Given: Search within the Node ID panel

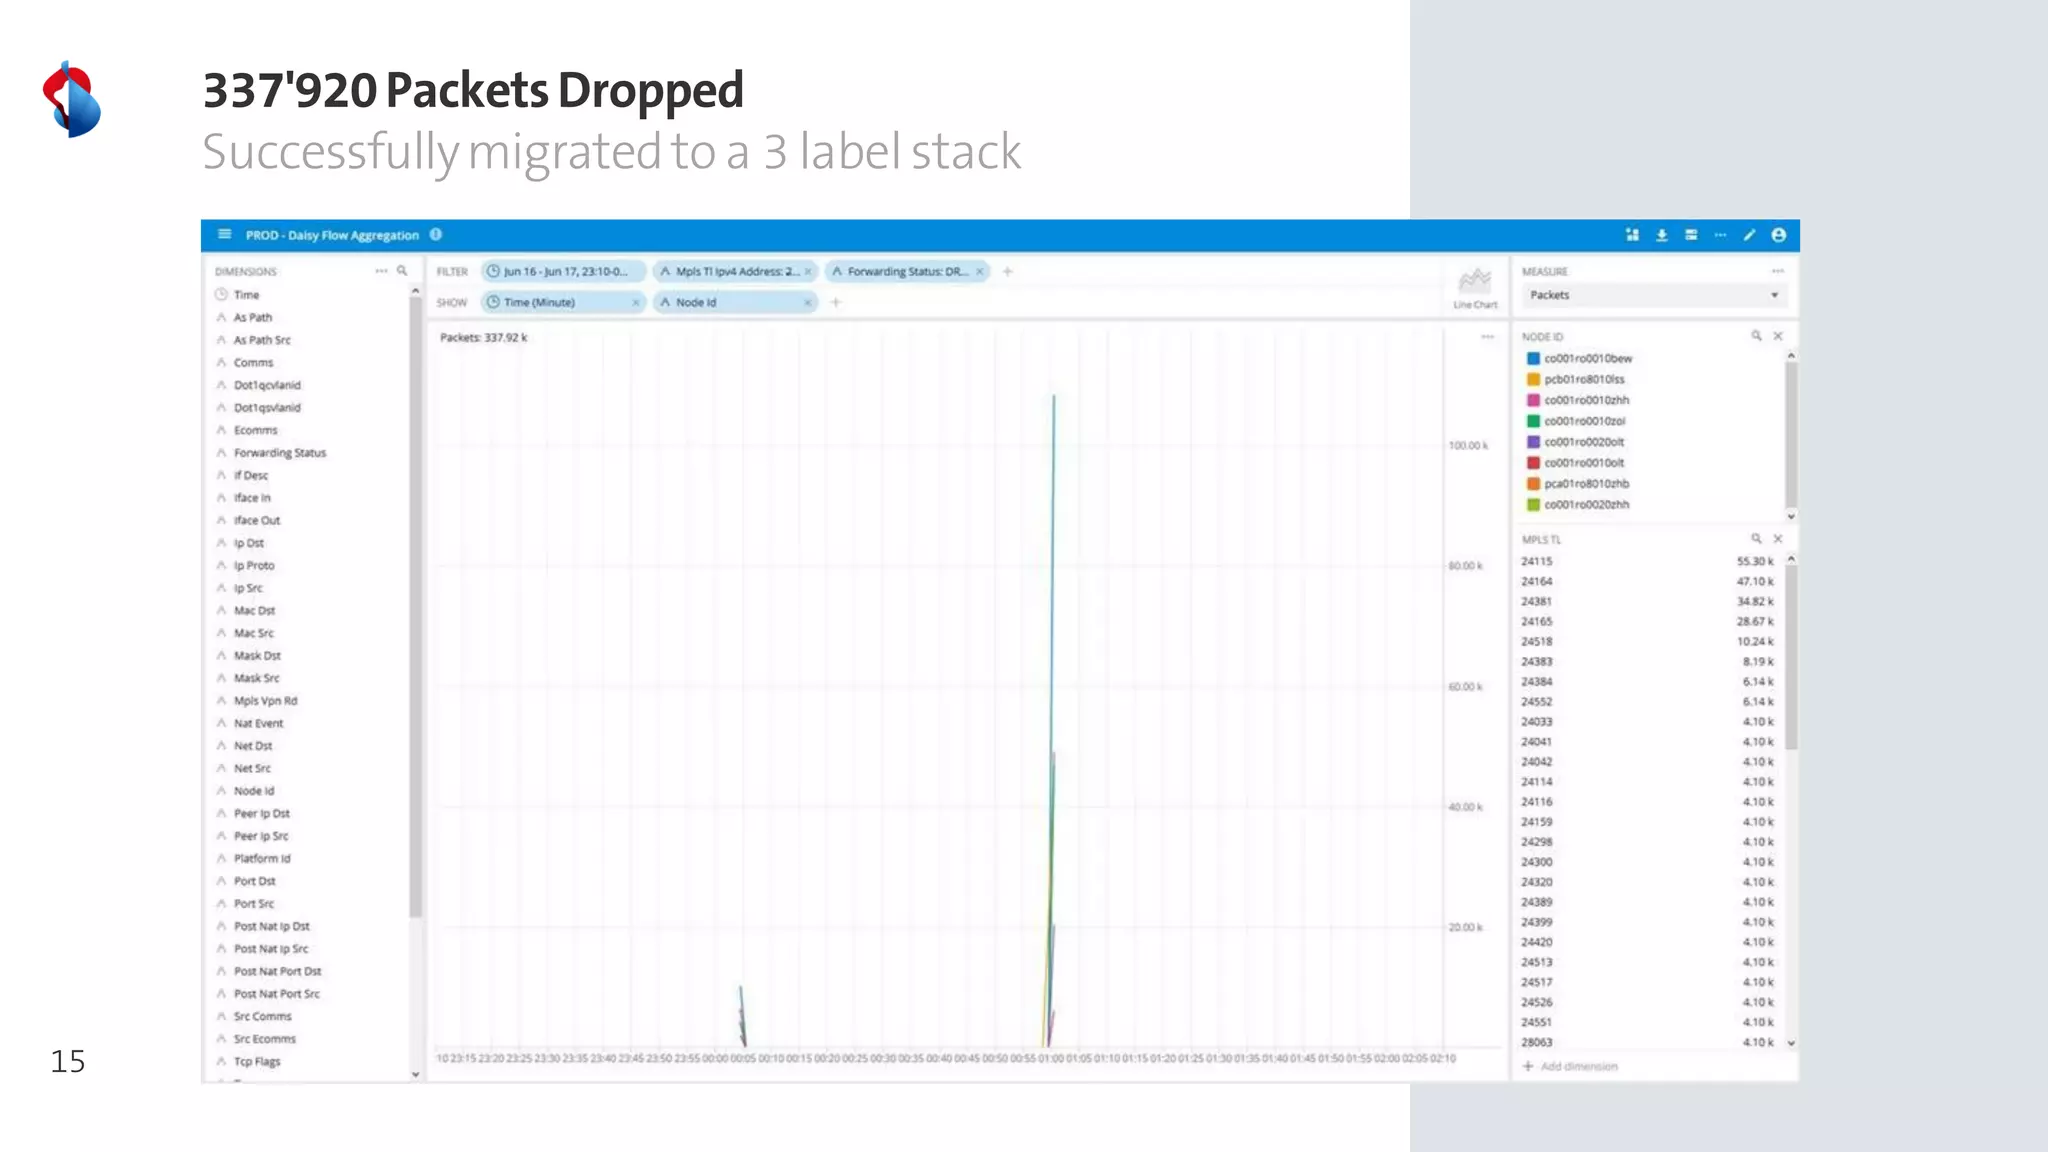Looking at the screenshot, I should point(1756,336).
